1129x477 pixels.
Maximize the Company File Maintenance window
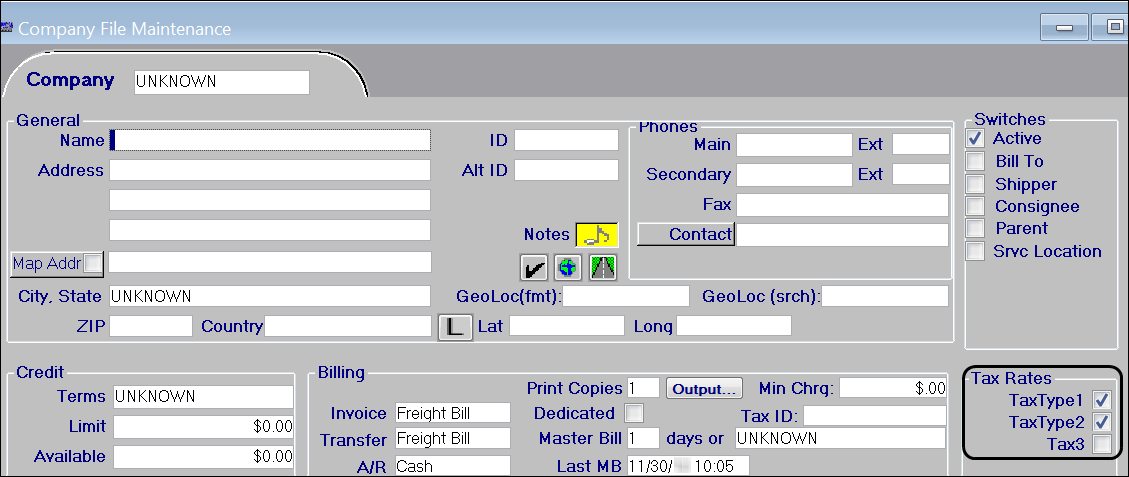click(x=1111, y=28)
